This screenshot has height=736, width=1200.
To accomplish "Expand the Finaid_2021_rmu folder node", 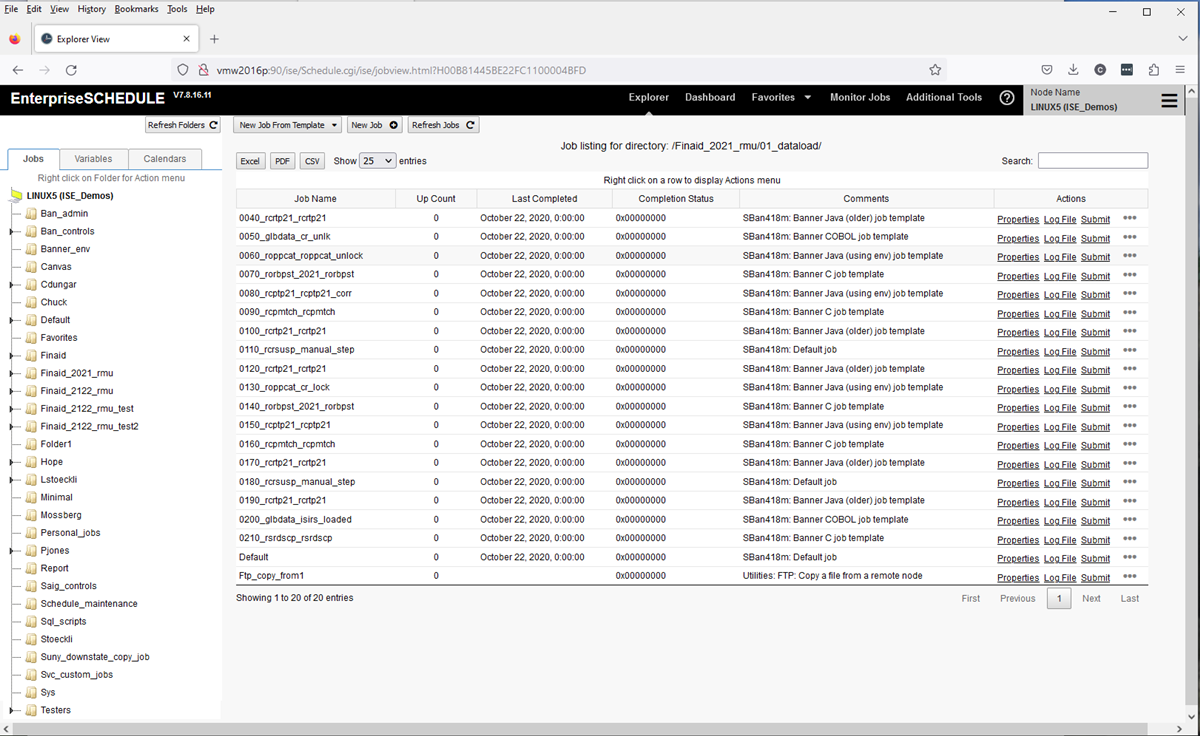I will coord(12,374).
